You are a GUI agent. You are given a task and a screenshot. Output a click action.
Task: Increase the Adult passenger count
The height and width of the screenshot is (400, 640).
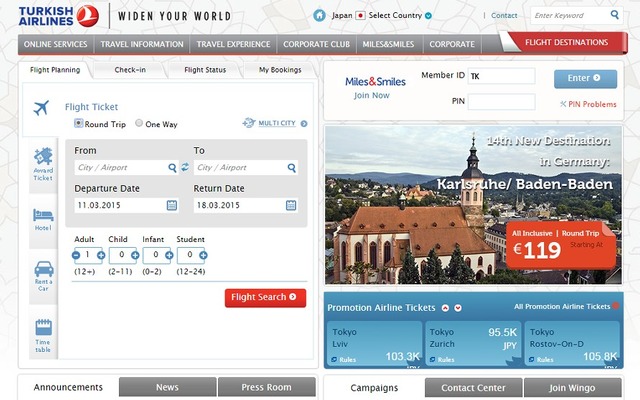[x=101, y=256]
